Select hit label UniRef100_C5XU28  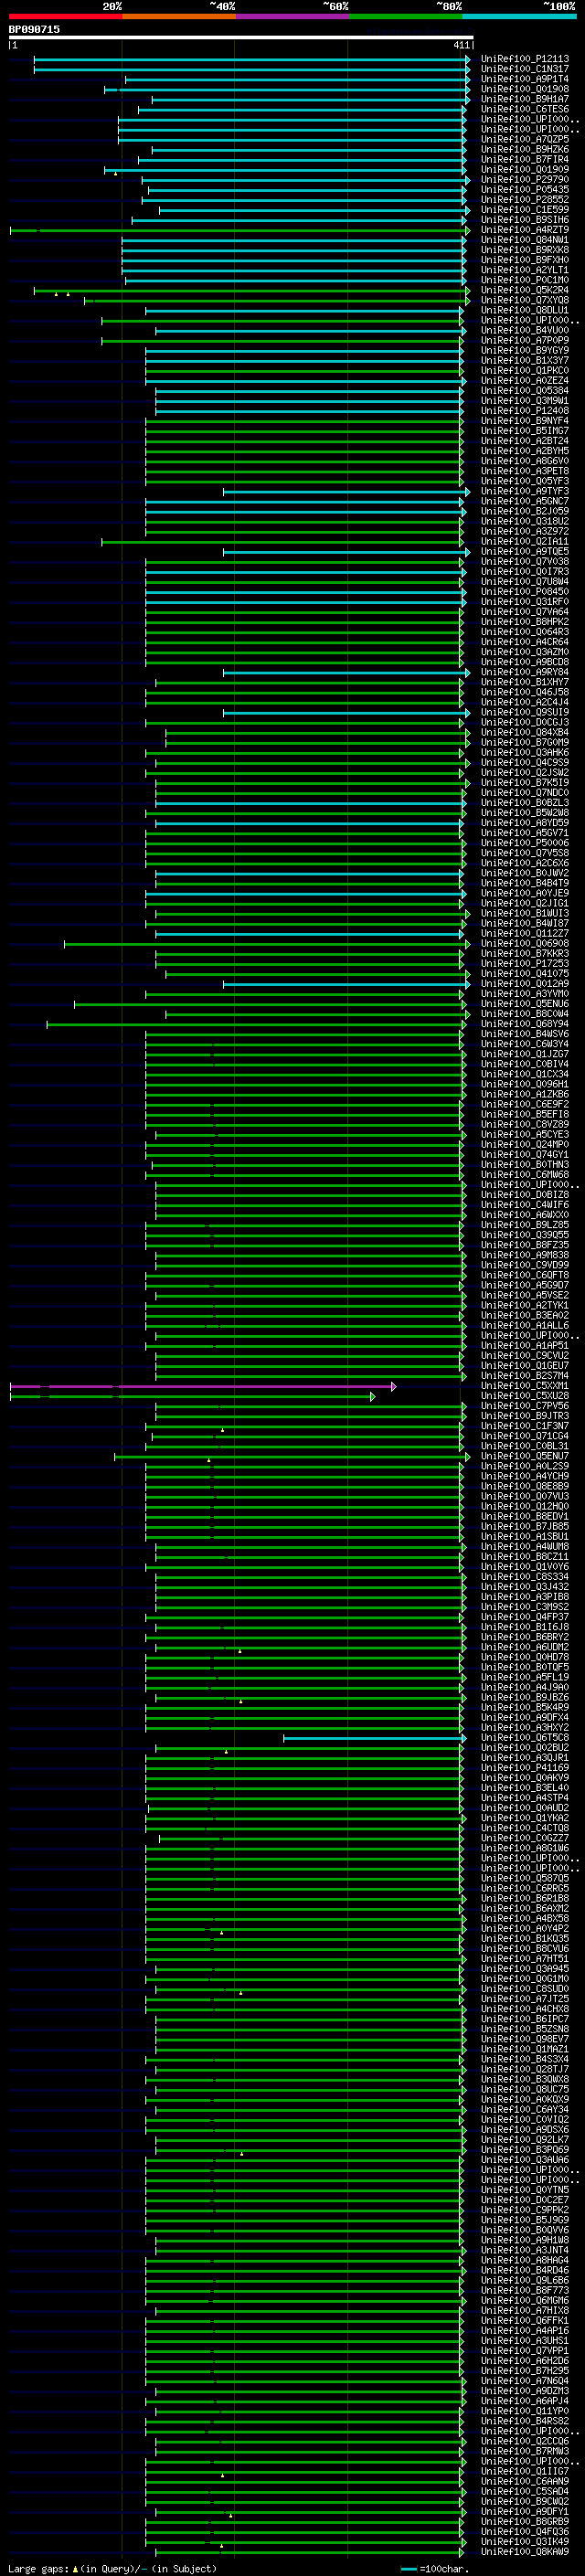pyautogui.click(x=524, y=1396)
